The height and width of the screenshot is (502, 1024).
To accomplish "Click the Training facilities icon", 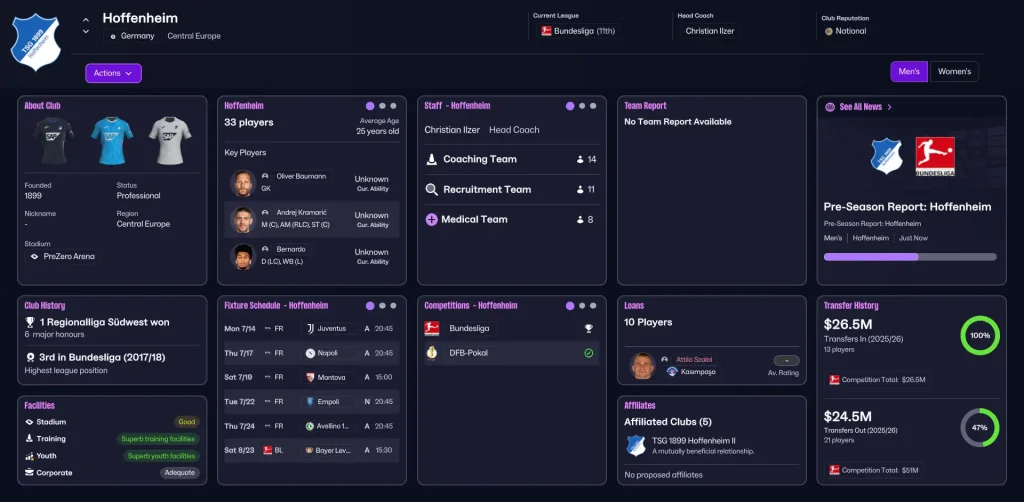I will point(29,439).
